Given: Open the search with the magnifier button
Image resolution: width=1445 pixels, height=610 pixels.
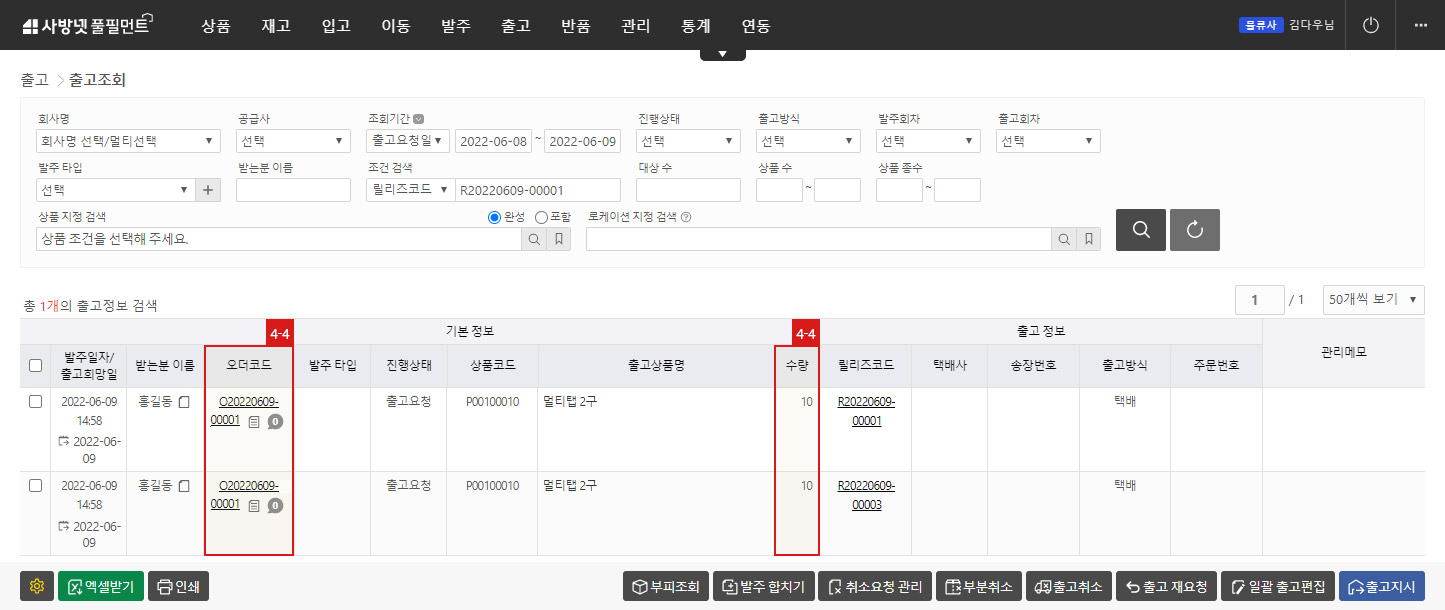Looking at the screenshot, I should [x=1140, y=229].
